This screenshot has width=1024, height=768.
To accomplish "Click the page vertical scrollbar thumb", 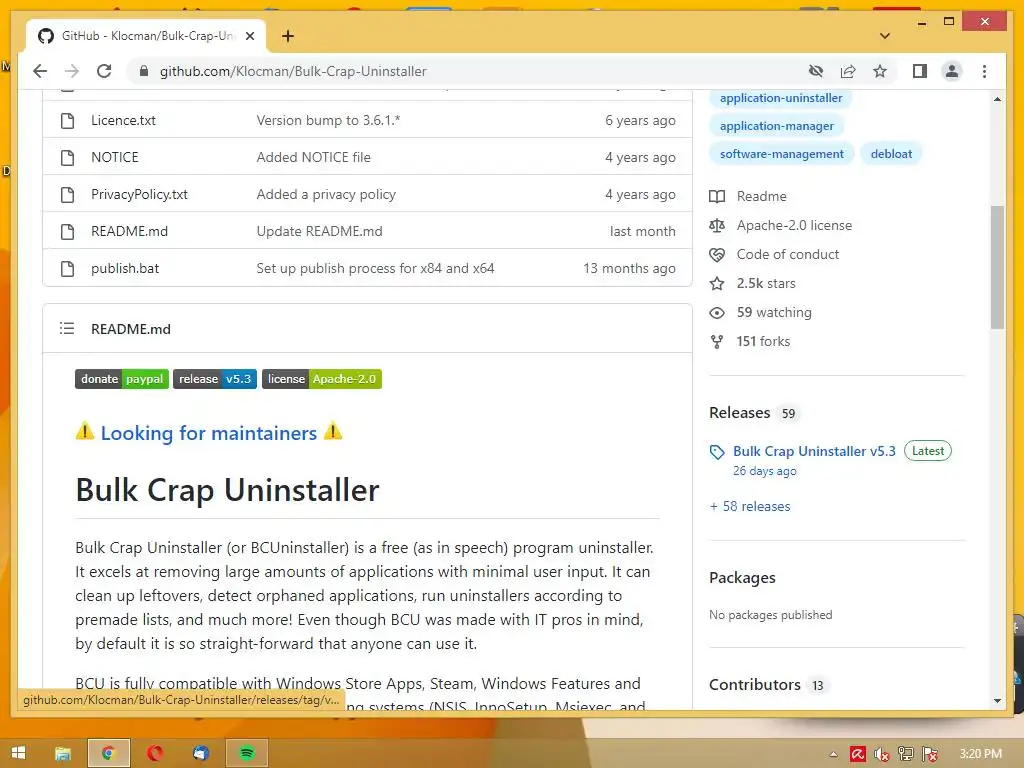I will click(997, 267).
